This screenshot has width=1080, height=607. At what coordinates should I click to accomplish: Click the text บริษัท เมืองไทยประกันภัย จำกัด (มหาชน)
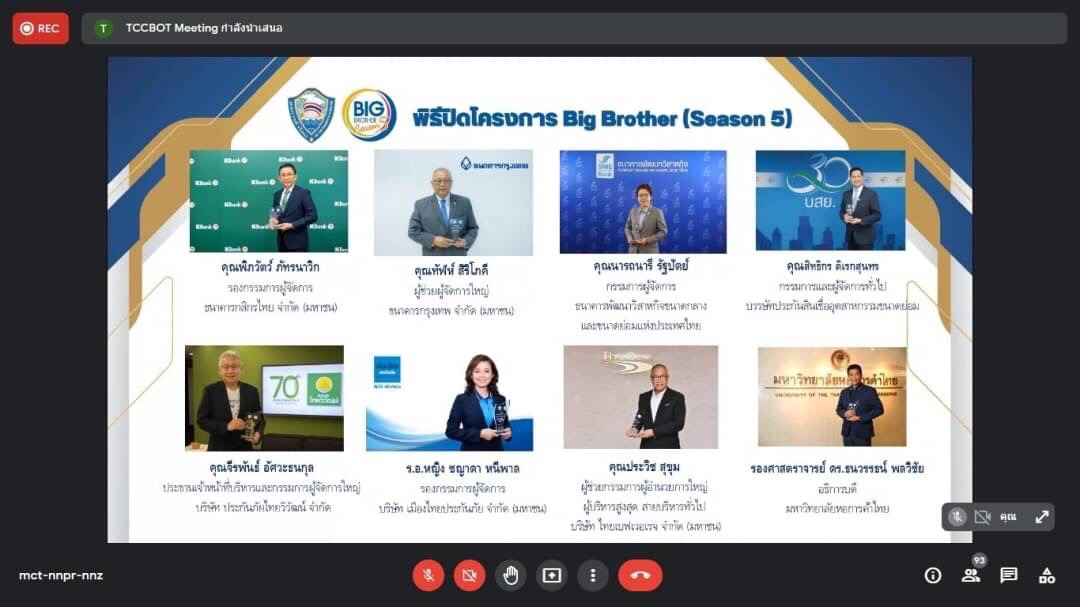(x=463, y=508)
